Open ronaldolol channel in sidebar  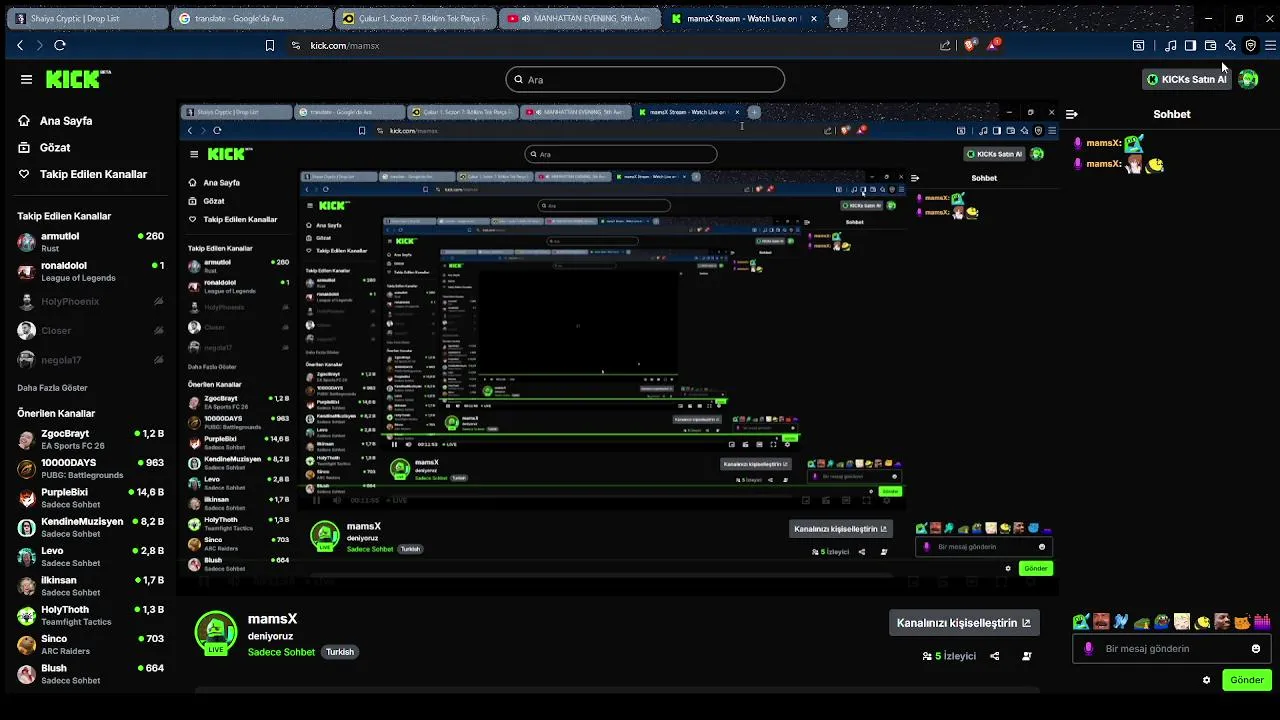(90, 272)
